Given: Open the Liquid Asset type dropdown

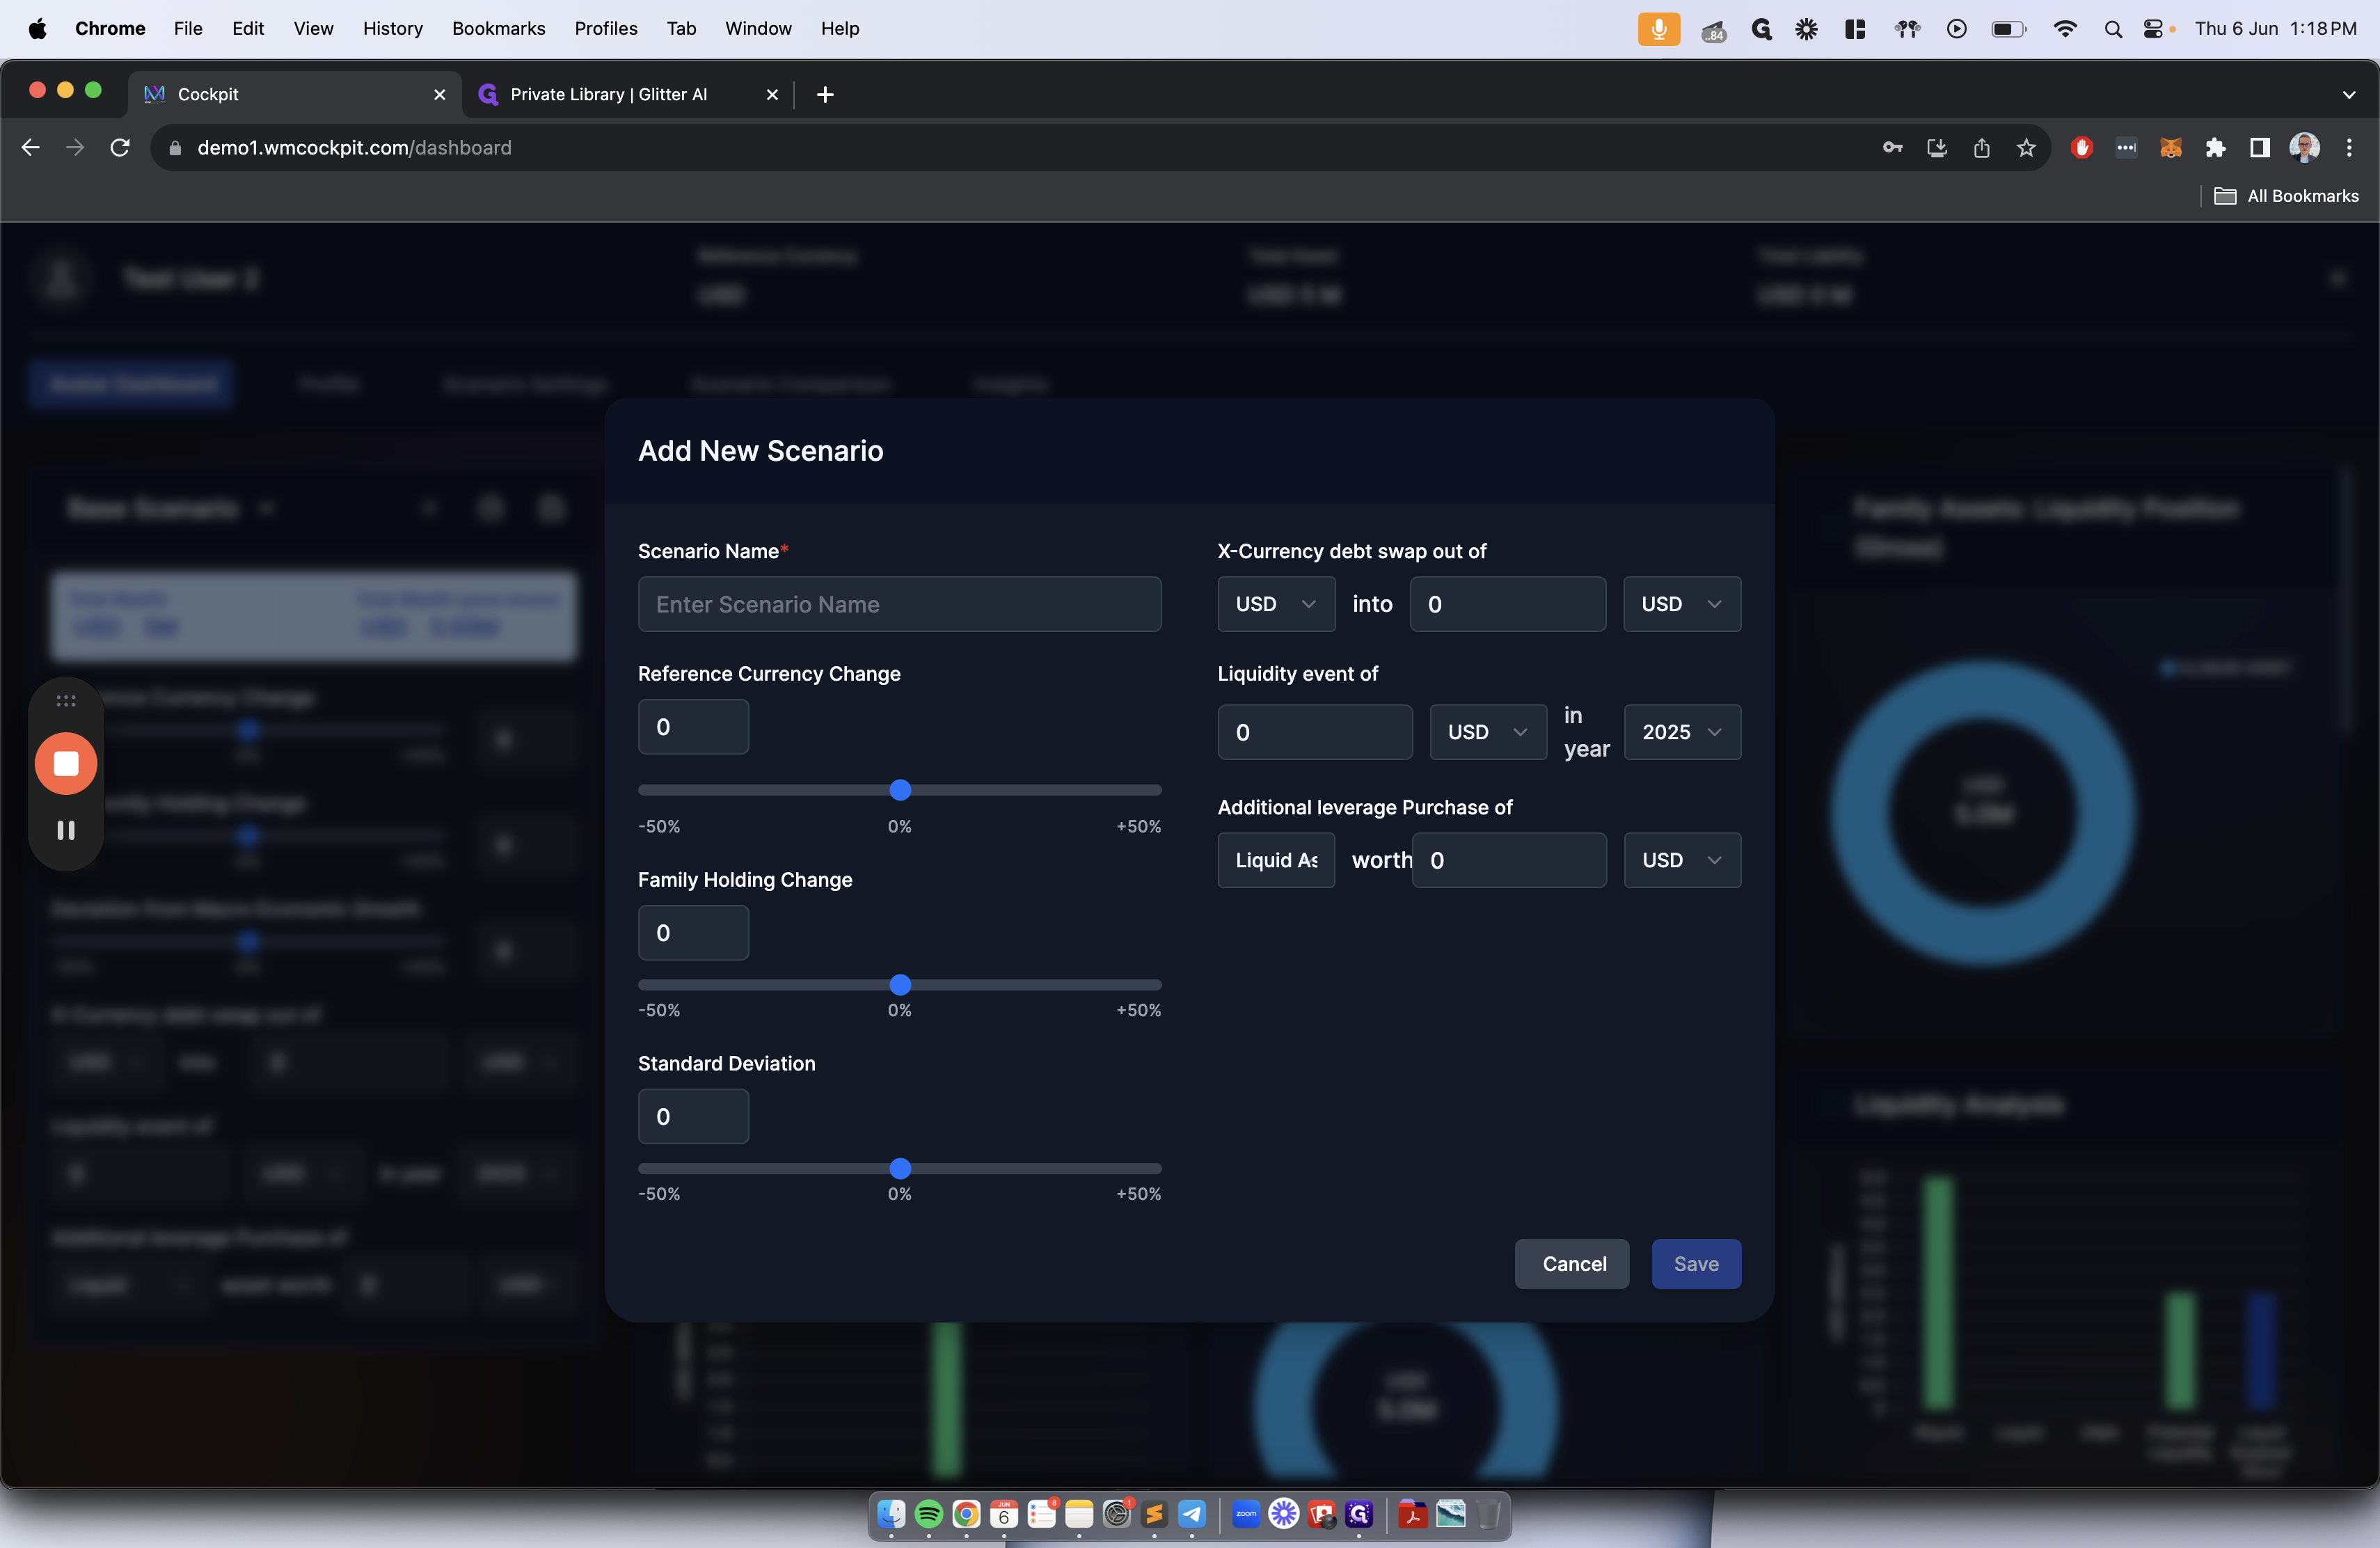Looking at the screenshot, I should (1276, 860).
